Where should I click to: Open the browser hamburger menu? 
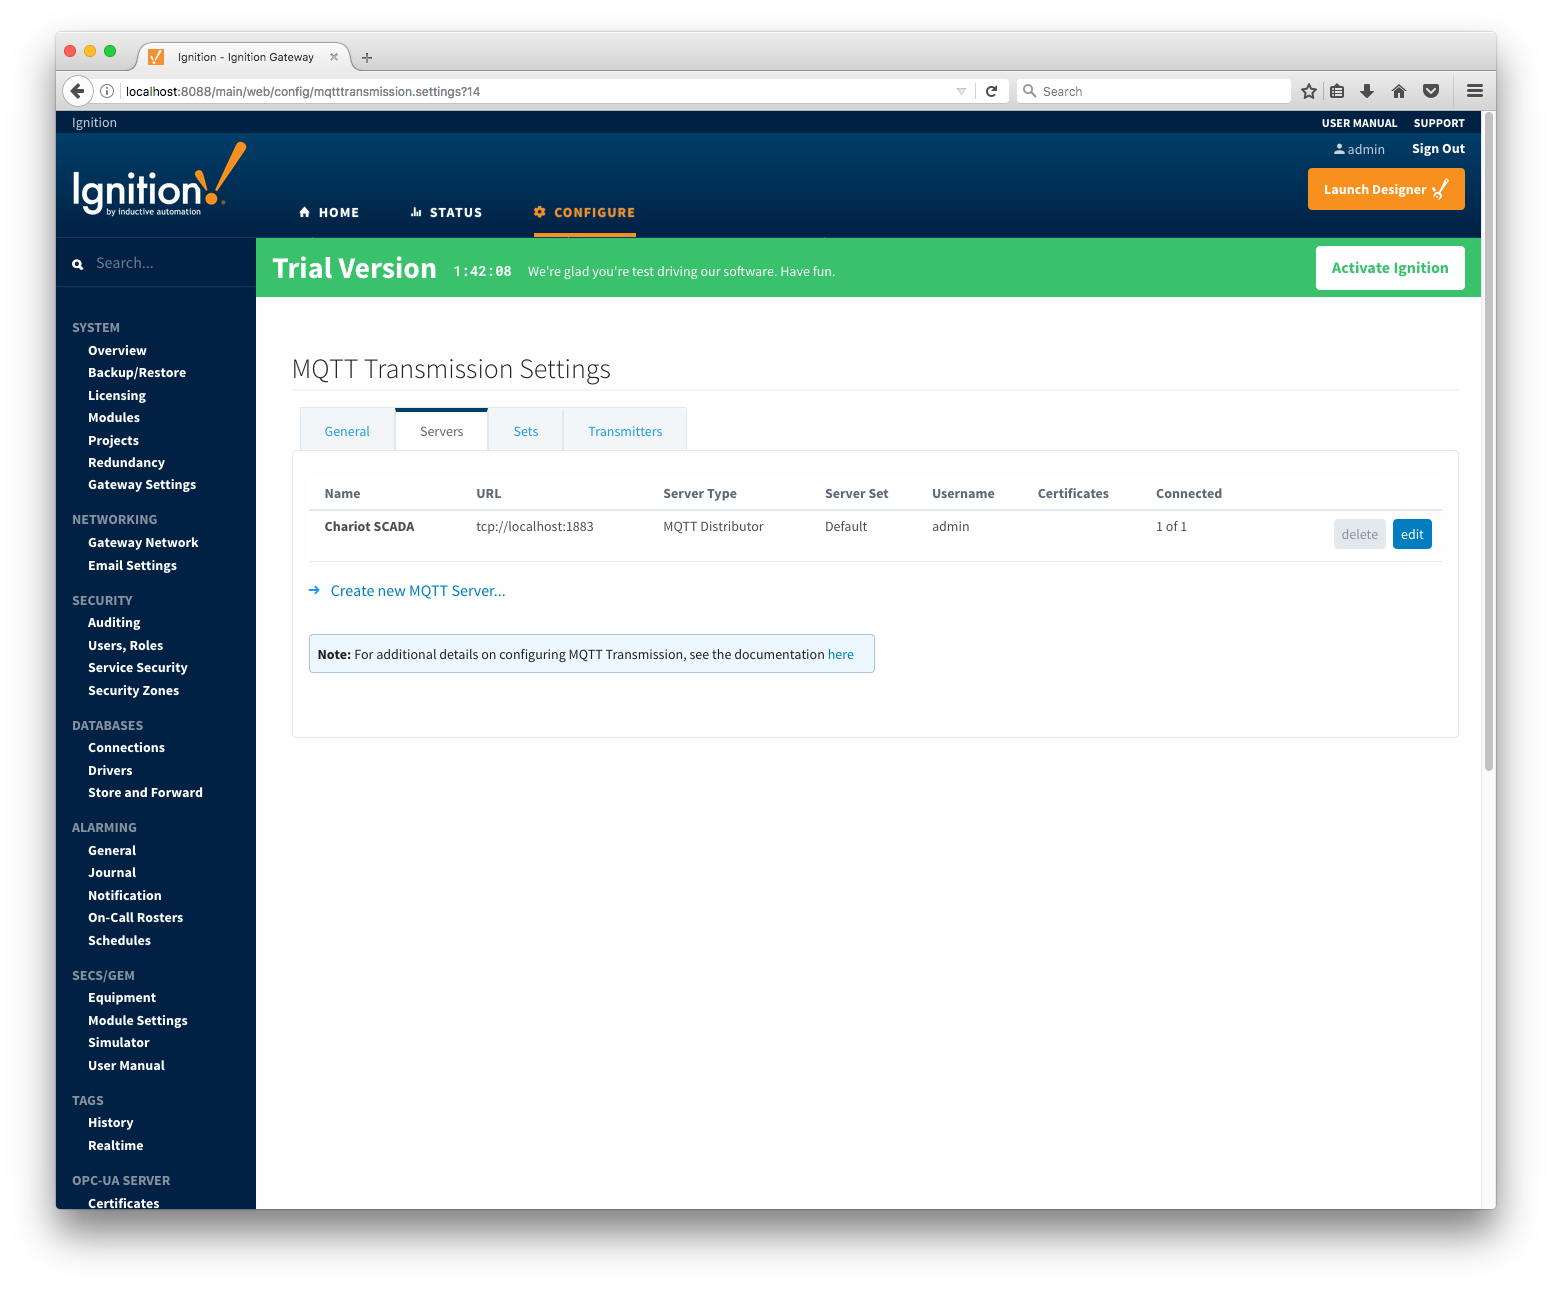click(1475, 91)
